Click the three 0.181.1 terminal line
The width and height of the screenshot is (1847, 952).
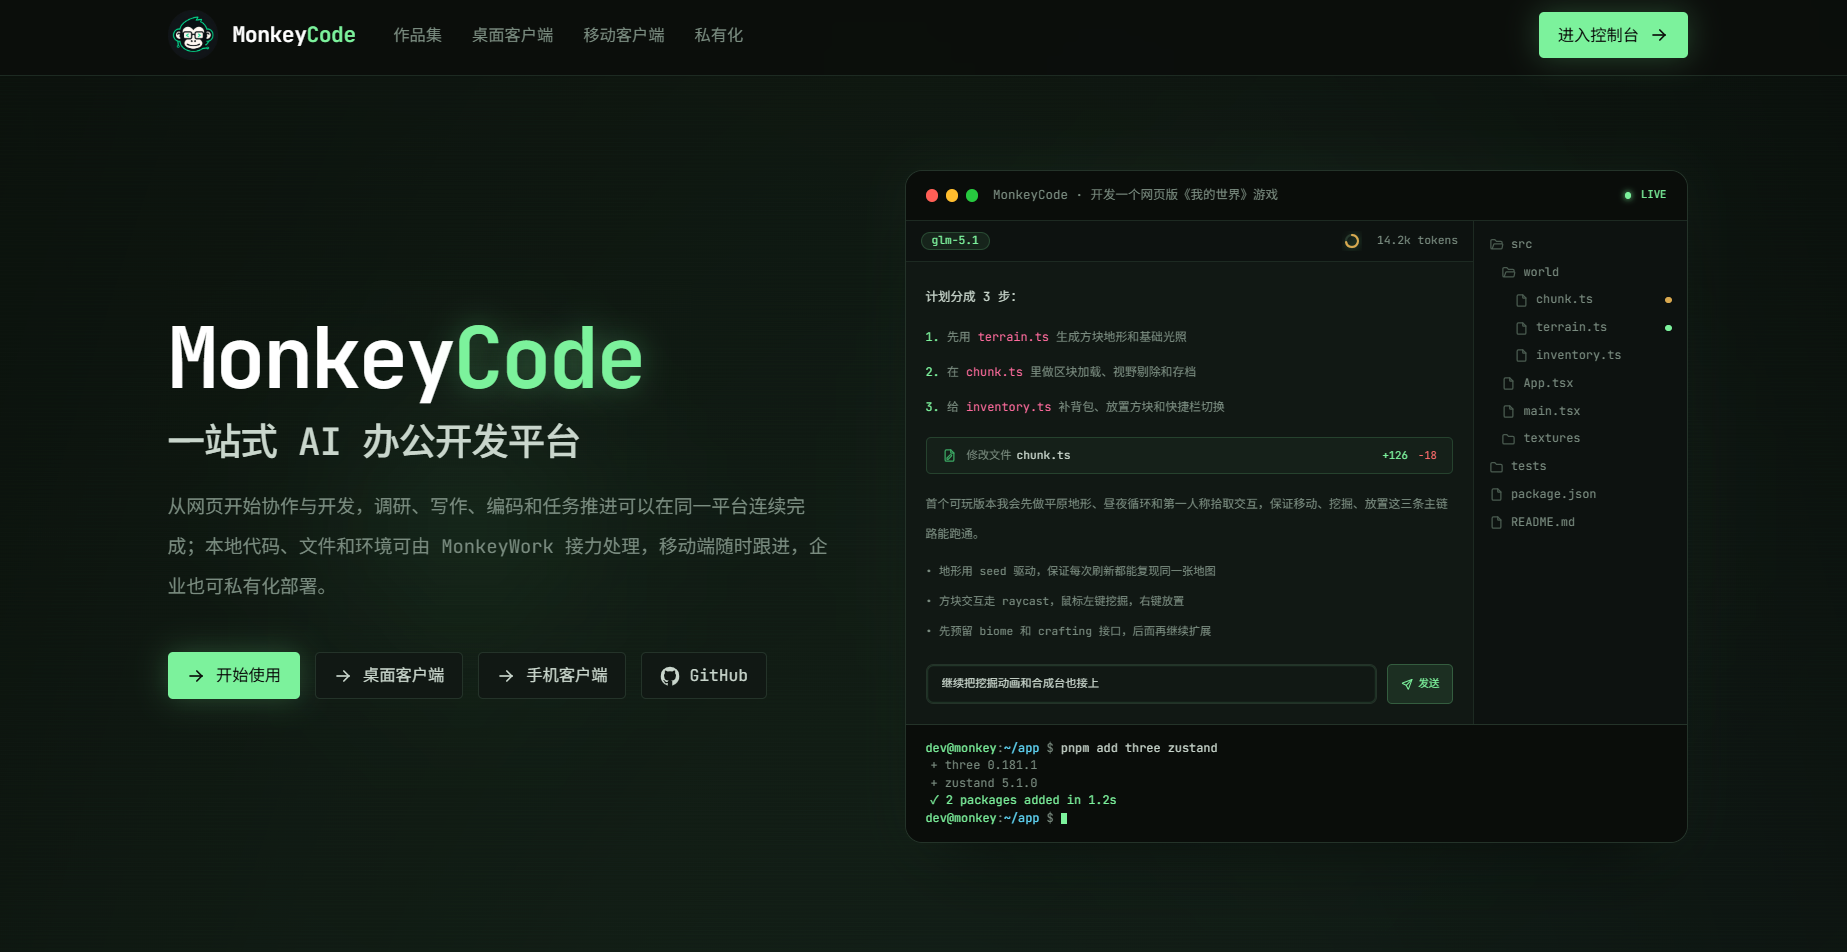(984, 766)
